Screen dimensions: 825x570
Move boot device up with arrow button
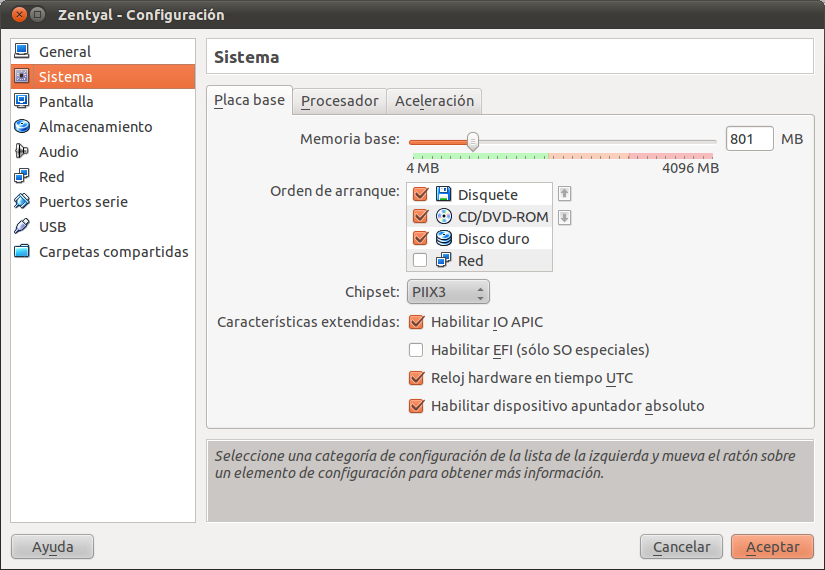(565, 194)
